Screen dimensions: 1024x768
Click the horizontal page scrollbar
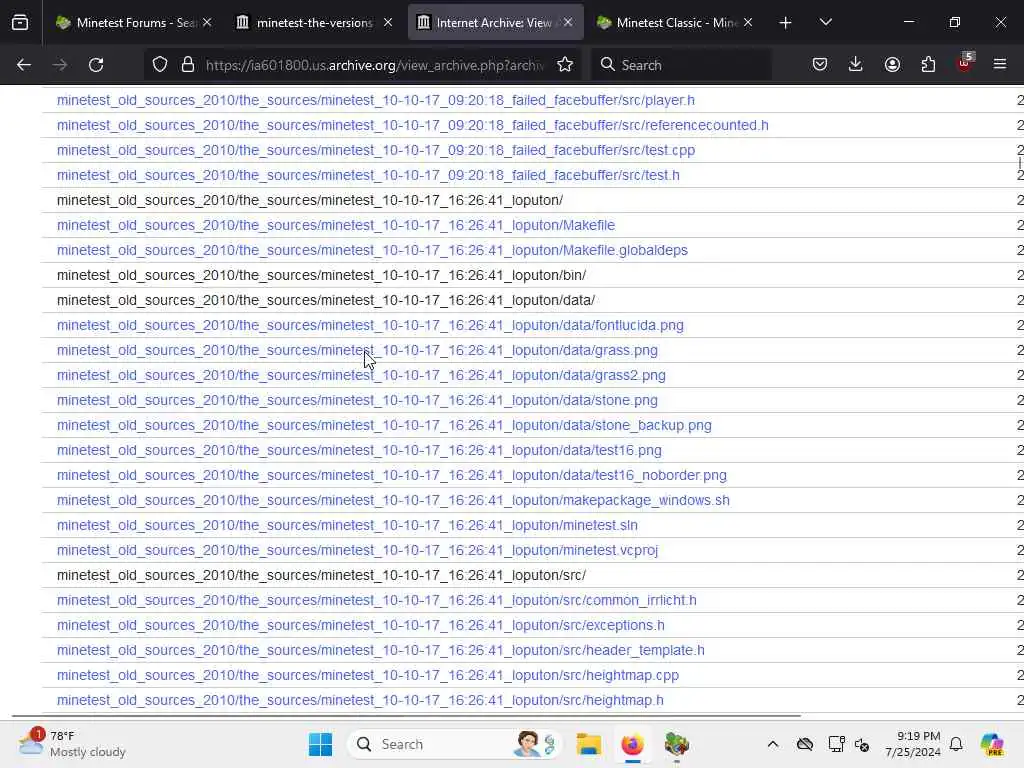406,716
